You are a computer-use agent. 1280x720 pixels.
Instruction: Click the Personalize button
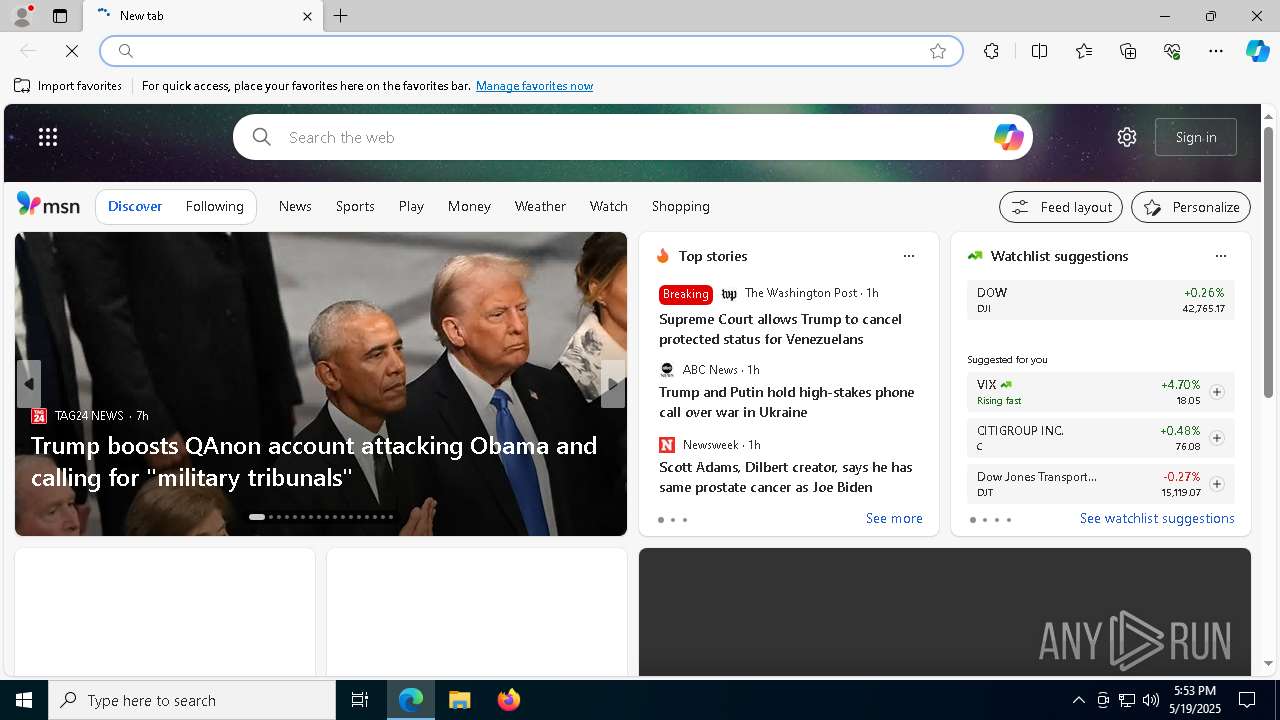pyautogui.click(x=1191, y=207)
